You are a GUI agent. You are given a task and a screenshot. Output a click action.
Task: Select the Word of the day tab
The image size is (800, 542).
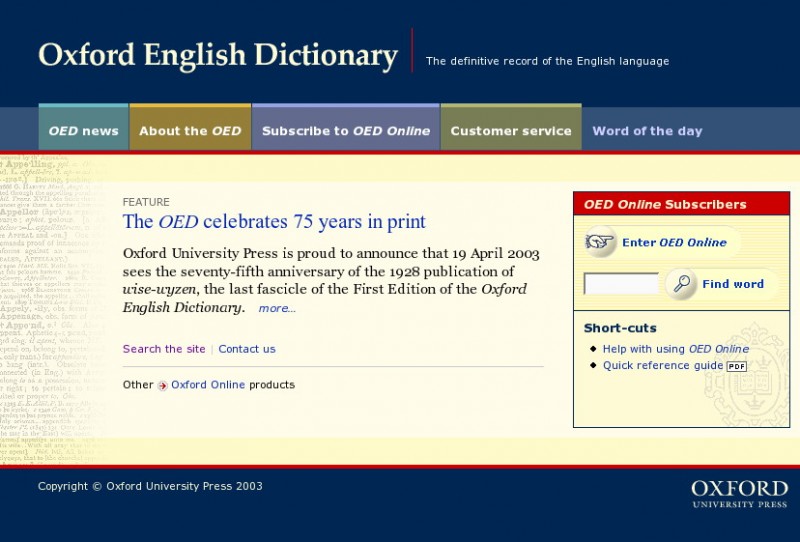(647, 131)
